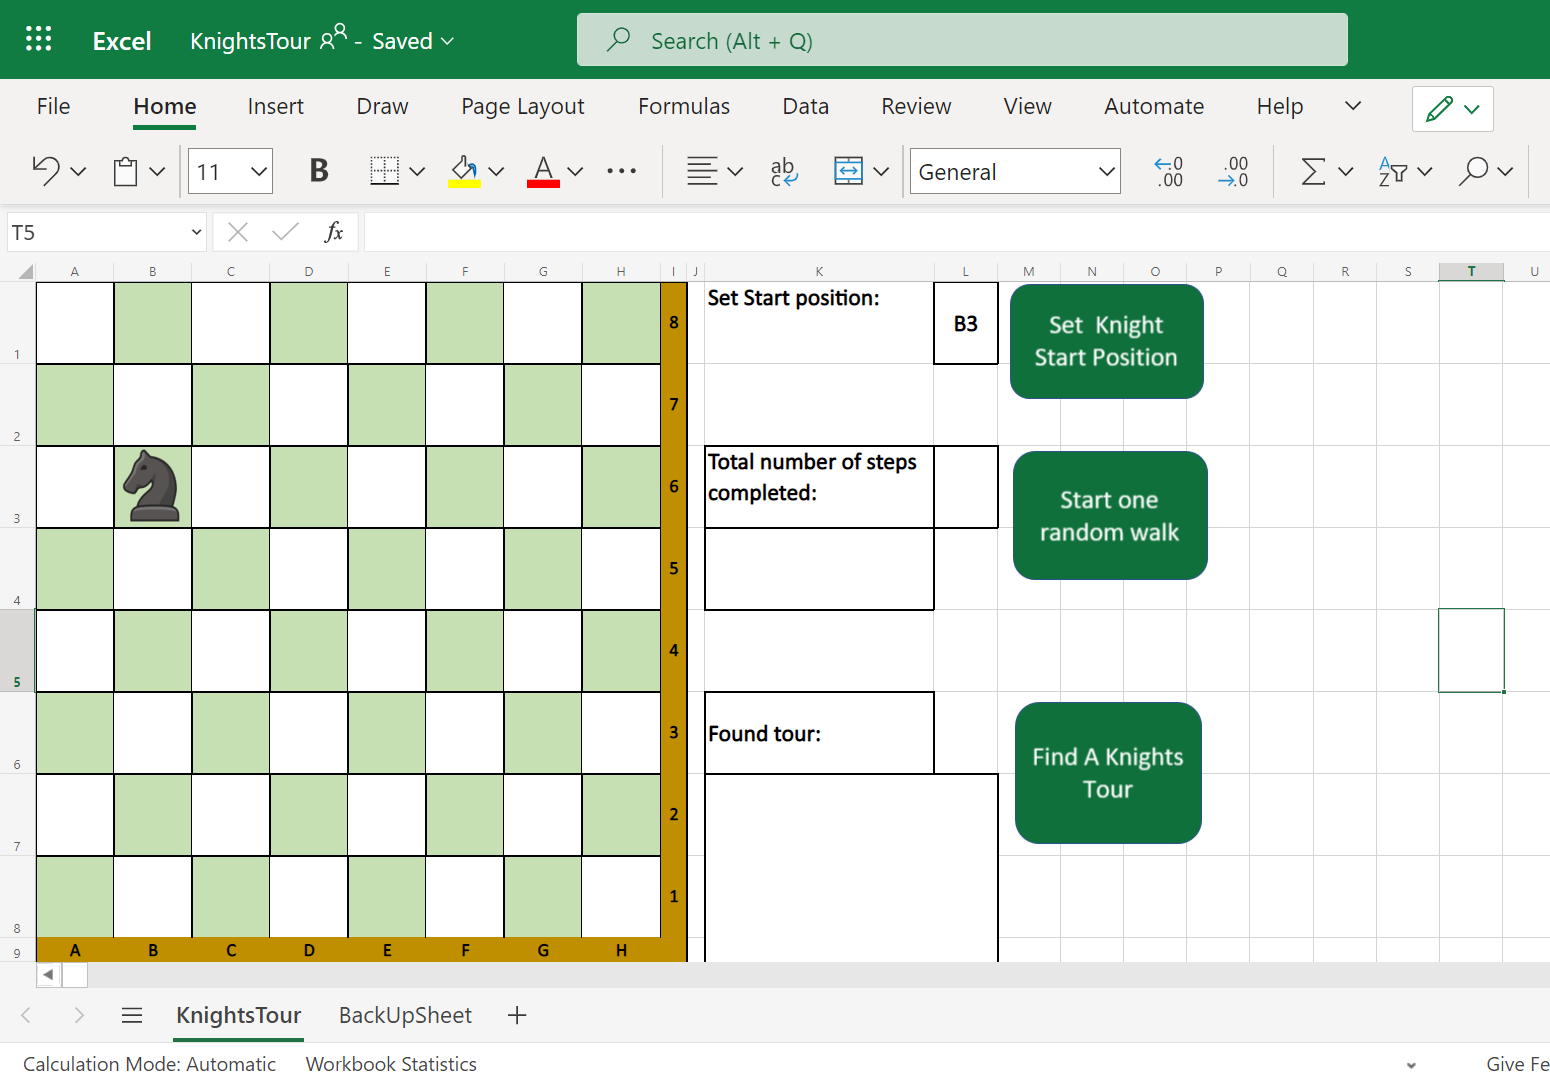Open the Insert Function fx button
Screen dimensions: 1550x1080
[x=334, y=232]
